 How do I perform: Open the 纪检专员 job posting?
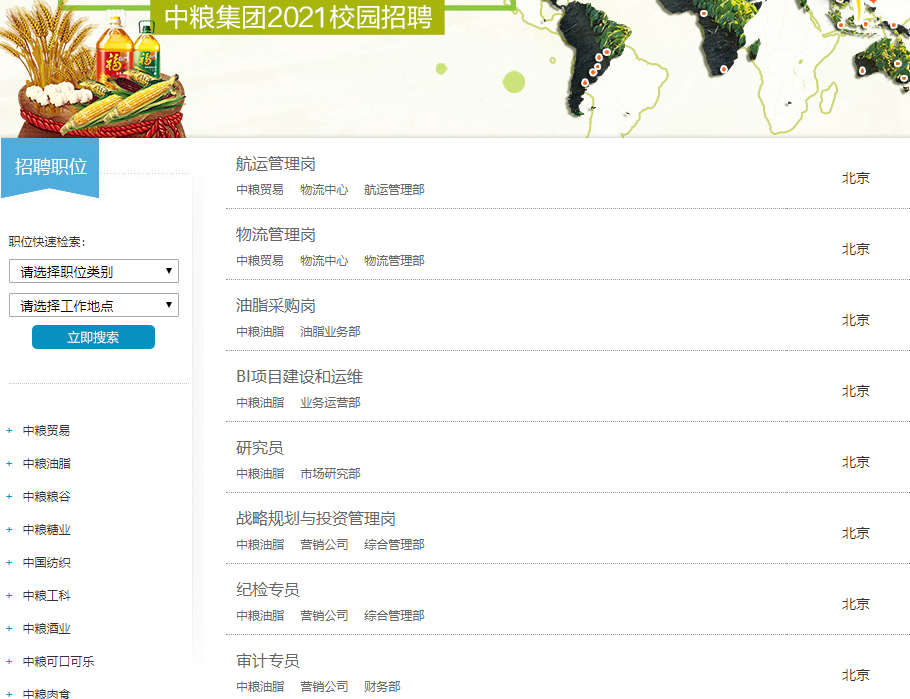(268, 590)
